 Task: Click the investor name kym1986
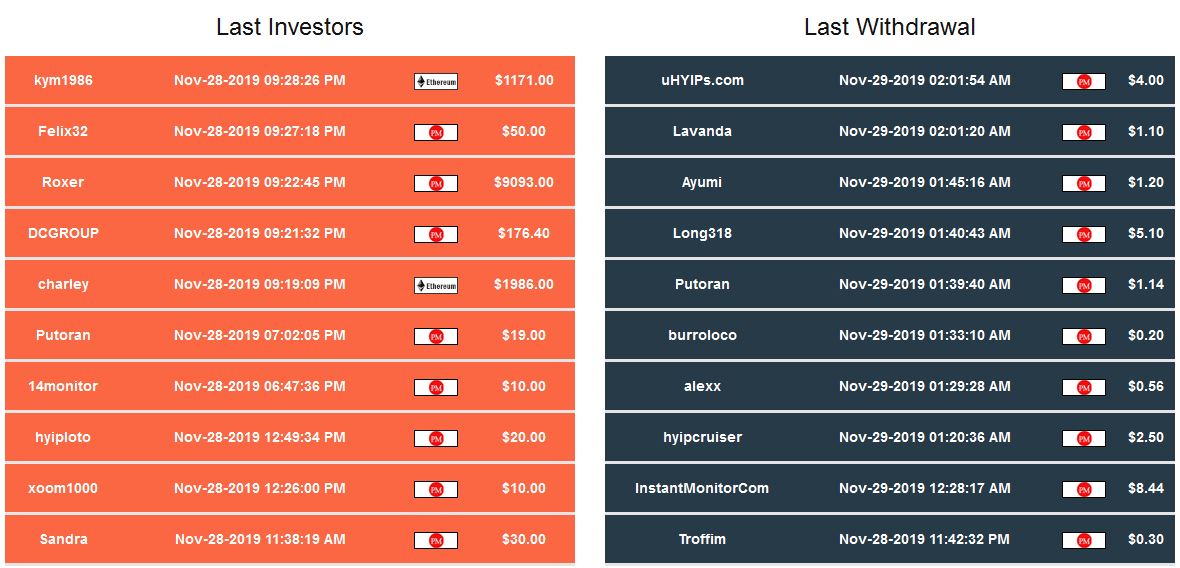[63, 80]
